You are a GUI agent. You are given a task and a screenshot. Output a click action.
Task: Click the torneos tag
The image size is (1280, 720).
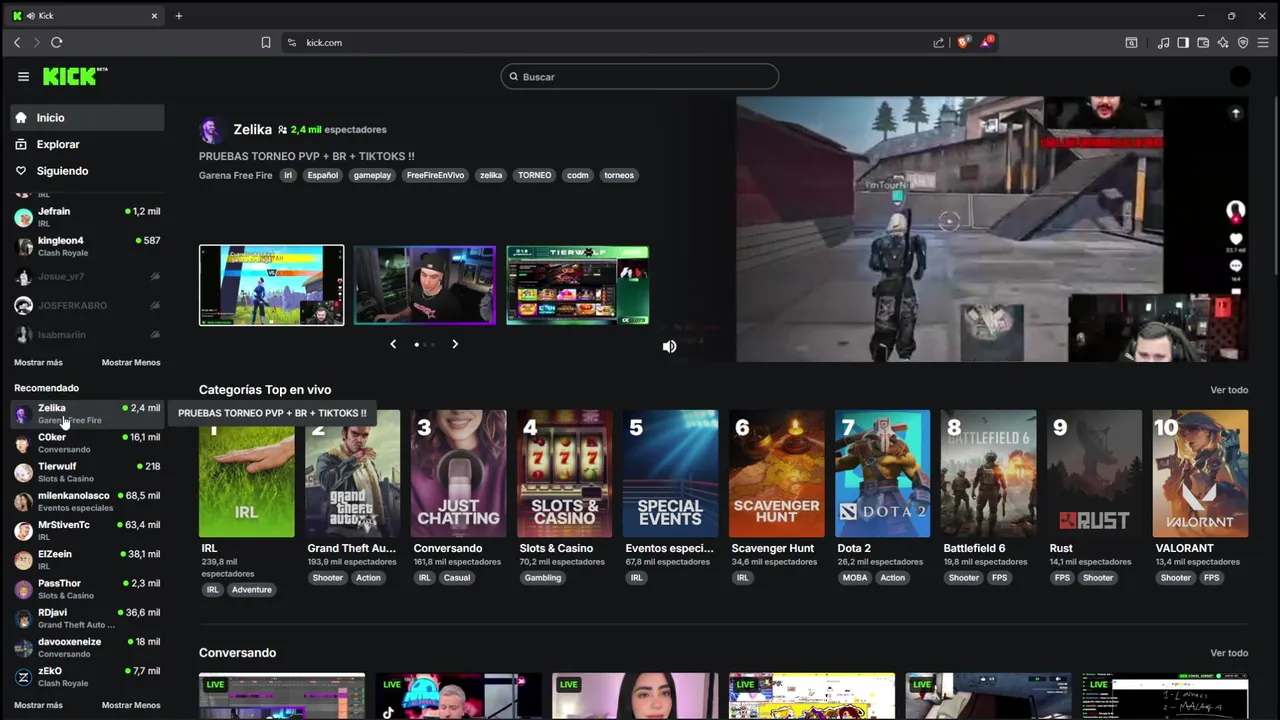point(619,175)
